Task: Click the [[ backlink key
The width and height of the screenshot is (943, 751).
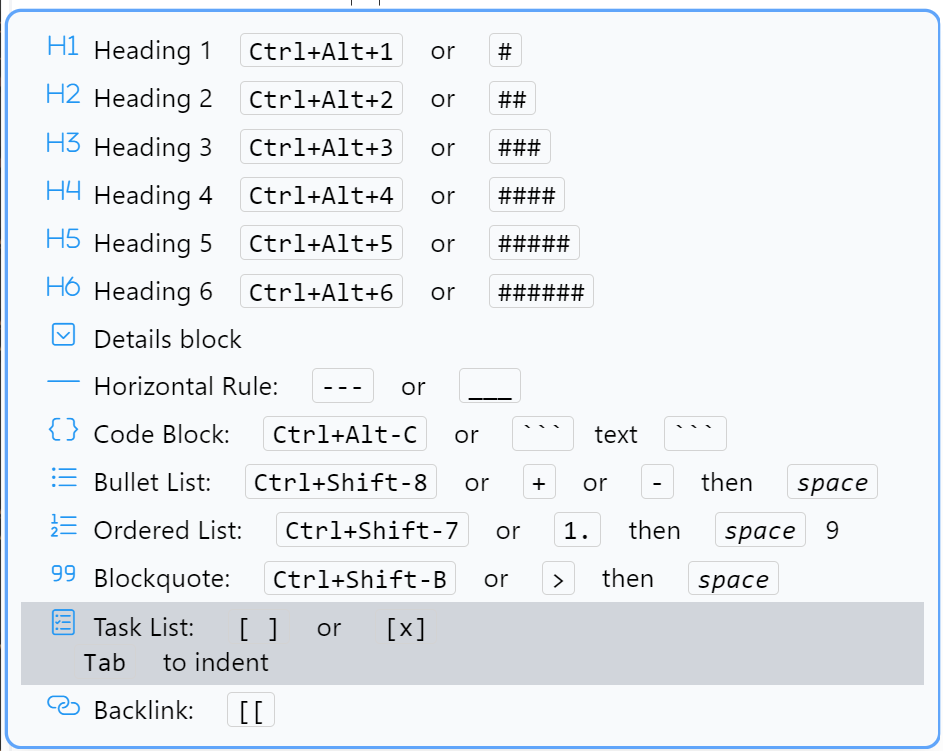Action: (251, 710)
